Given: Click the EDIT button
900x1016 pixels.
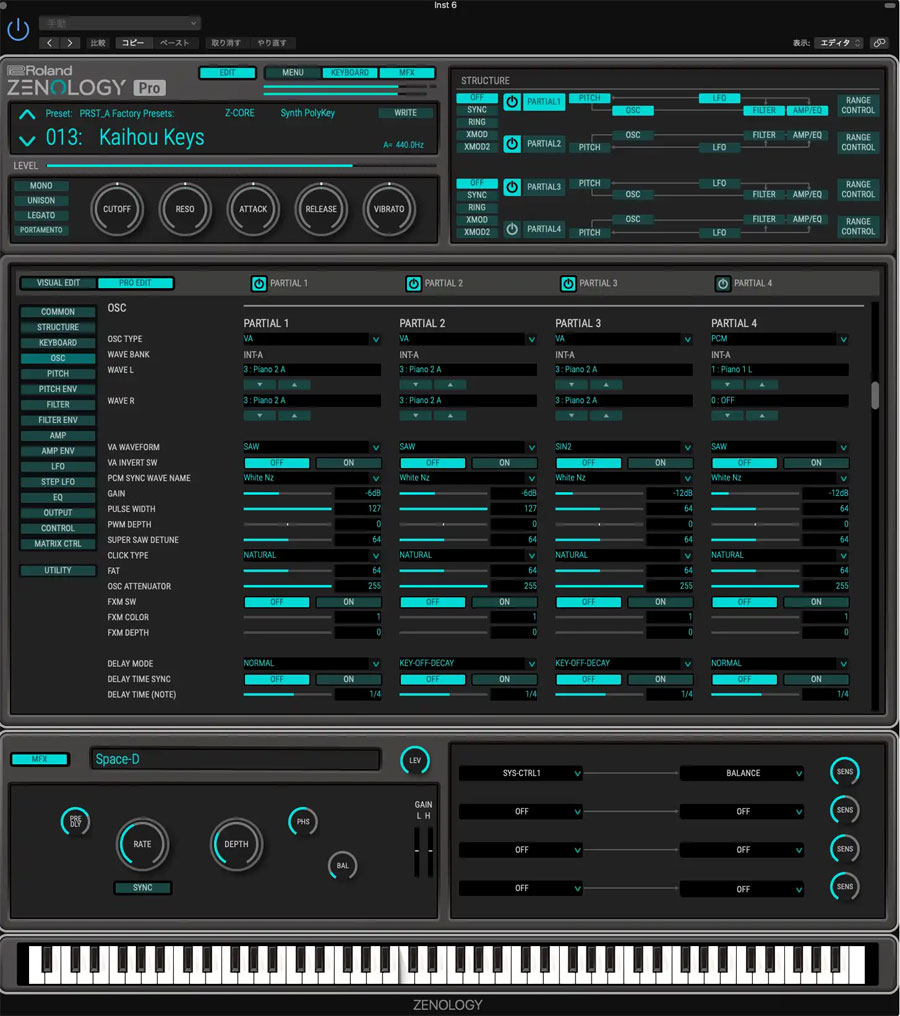Looking at the screenshot, I should pos(227,73).
